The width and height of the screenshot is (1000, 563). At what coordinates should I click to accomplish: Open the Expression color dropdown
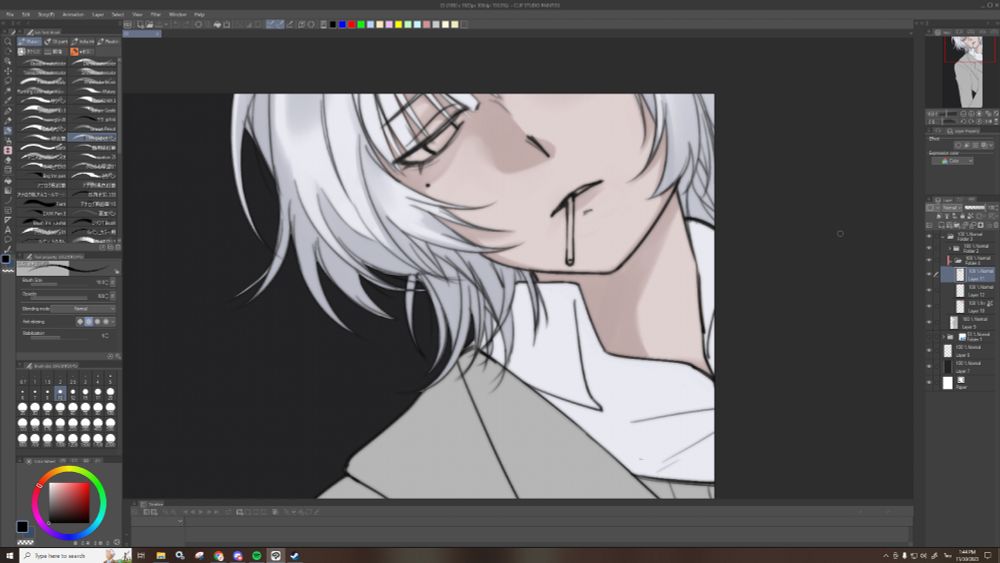click(952, 161)
